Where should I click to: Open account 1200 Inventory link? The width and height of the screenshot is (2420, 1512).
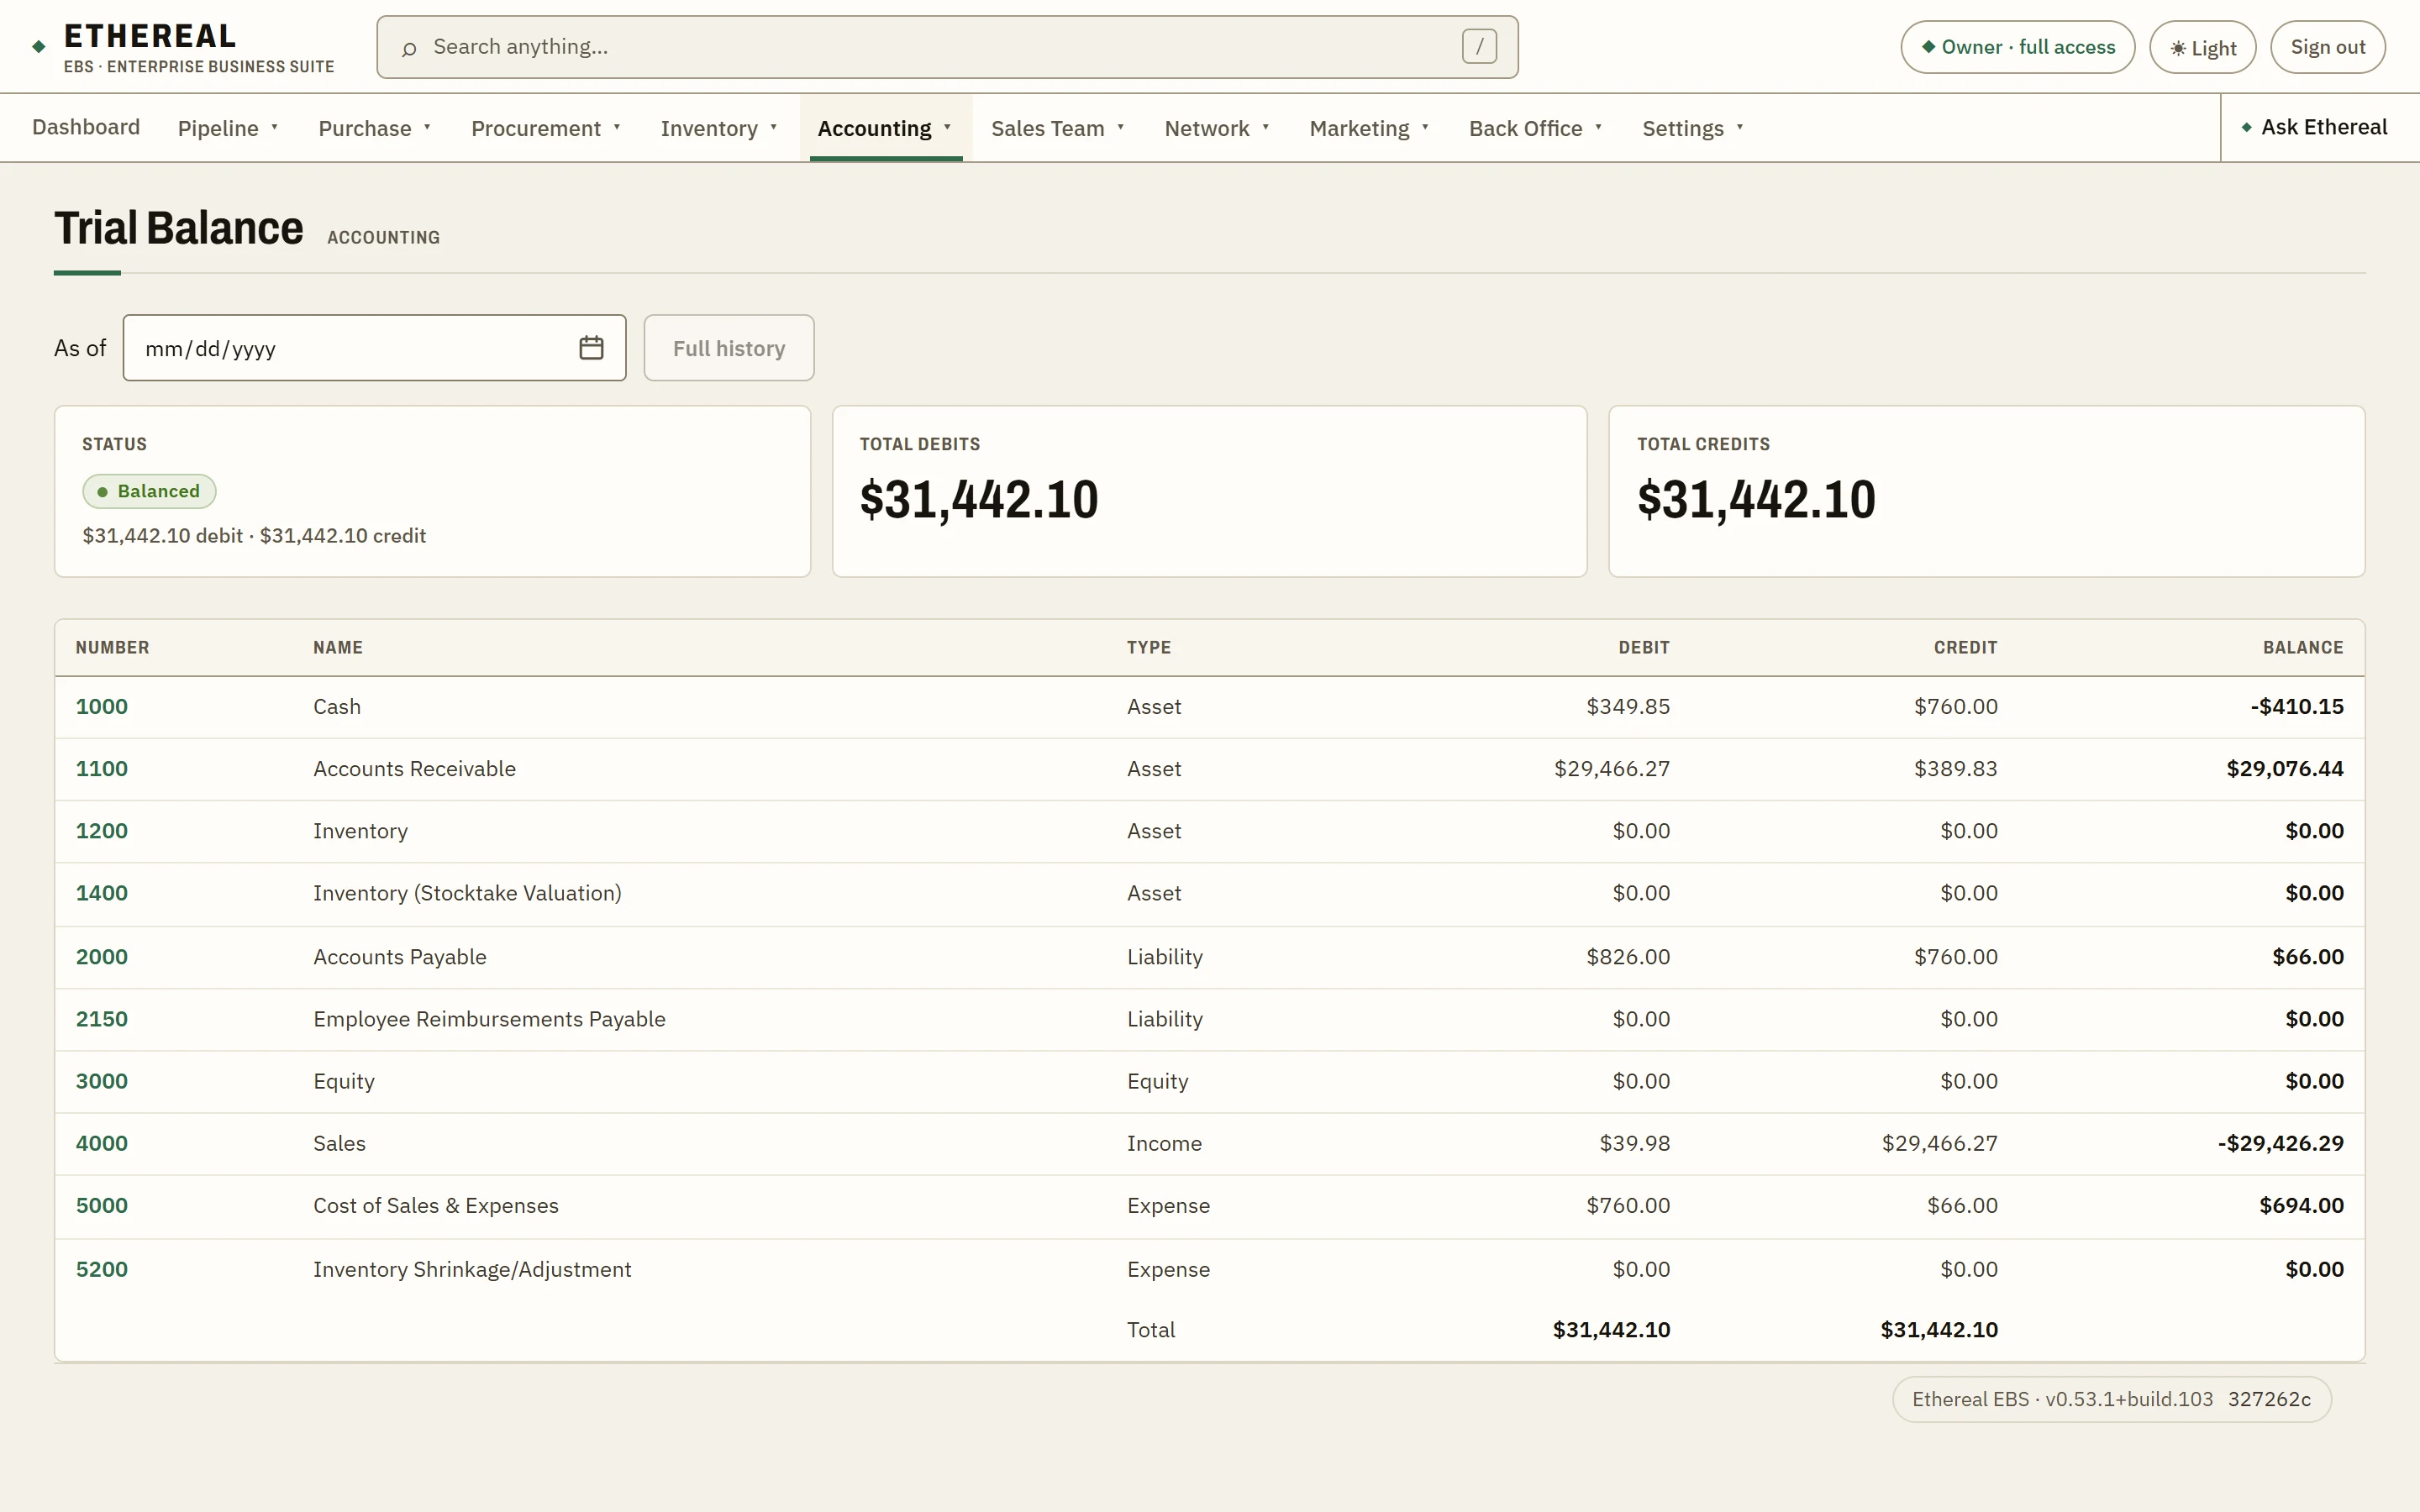[x=102, y=831]
